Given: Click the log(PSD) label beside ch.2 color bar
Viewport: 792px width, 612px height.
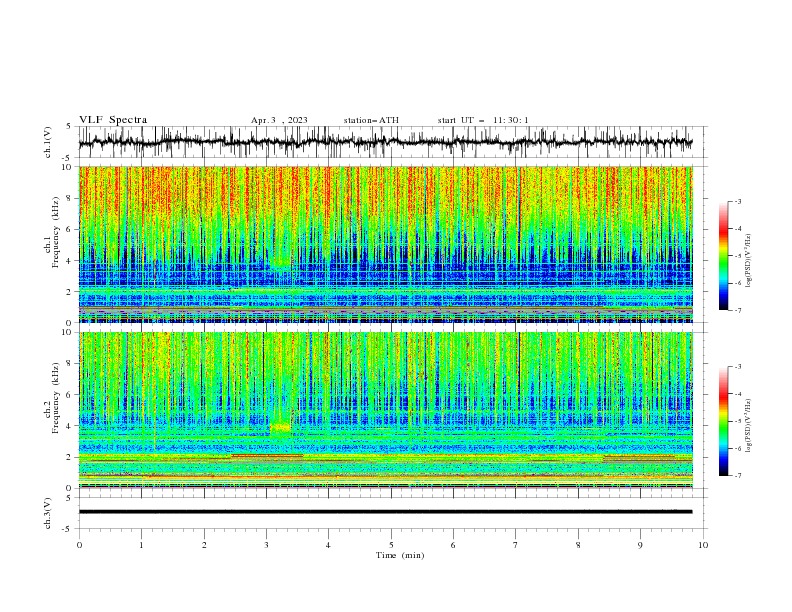Looking at the screenshot, I should coord(749,425).
